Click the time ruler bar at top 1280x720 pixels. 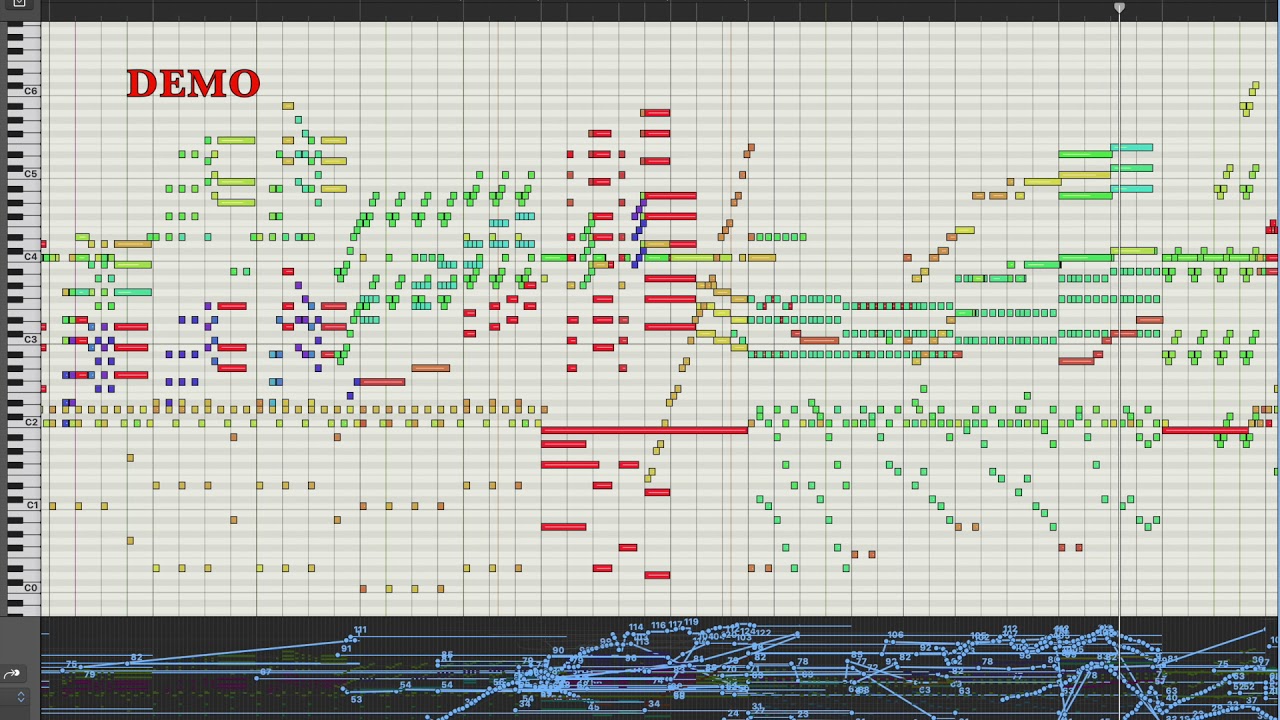[660, 9]
